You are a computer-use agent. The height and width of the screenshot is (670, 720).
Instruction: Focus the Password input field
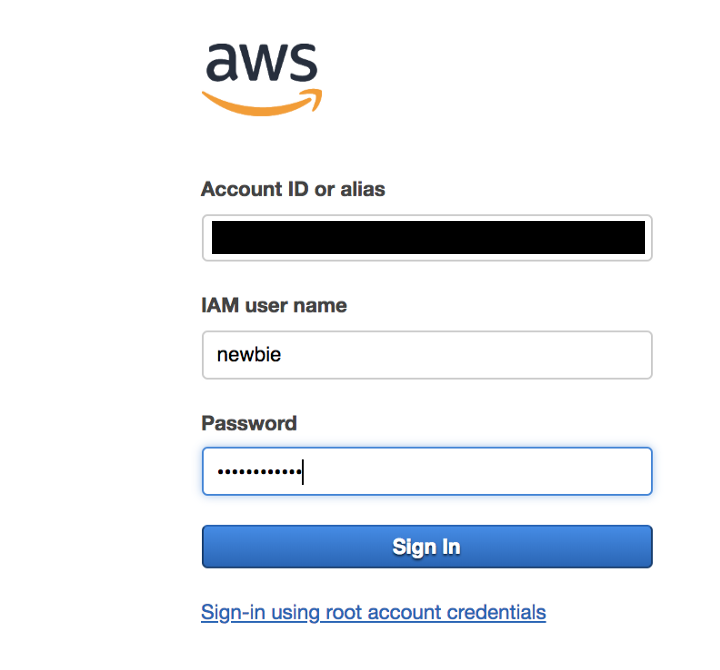pos(427,471)
